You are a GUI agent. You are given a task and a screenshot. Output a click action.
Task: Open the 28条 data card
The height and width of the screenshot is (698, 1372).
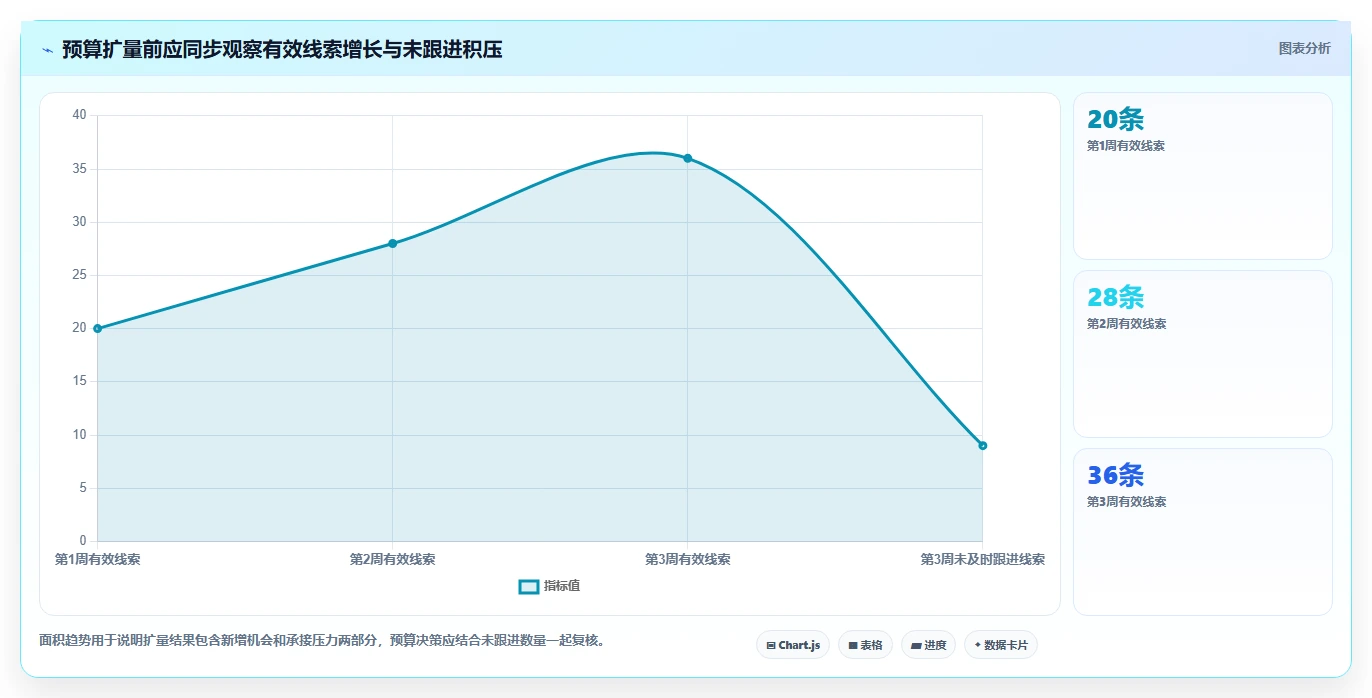(x=1202, y=354)
